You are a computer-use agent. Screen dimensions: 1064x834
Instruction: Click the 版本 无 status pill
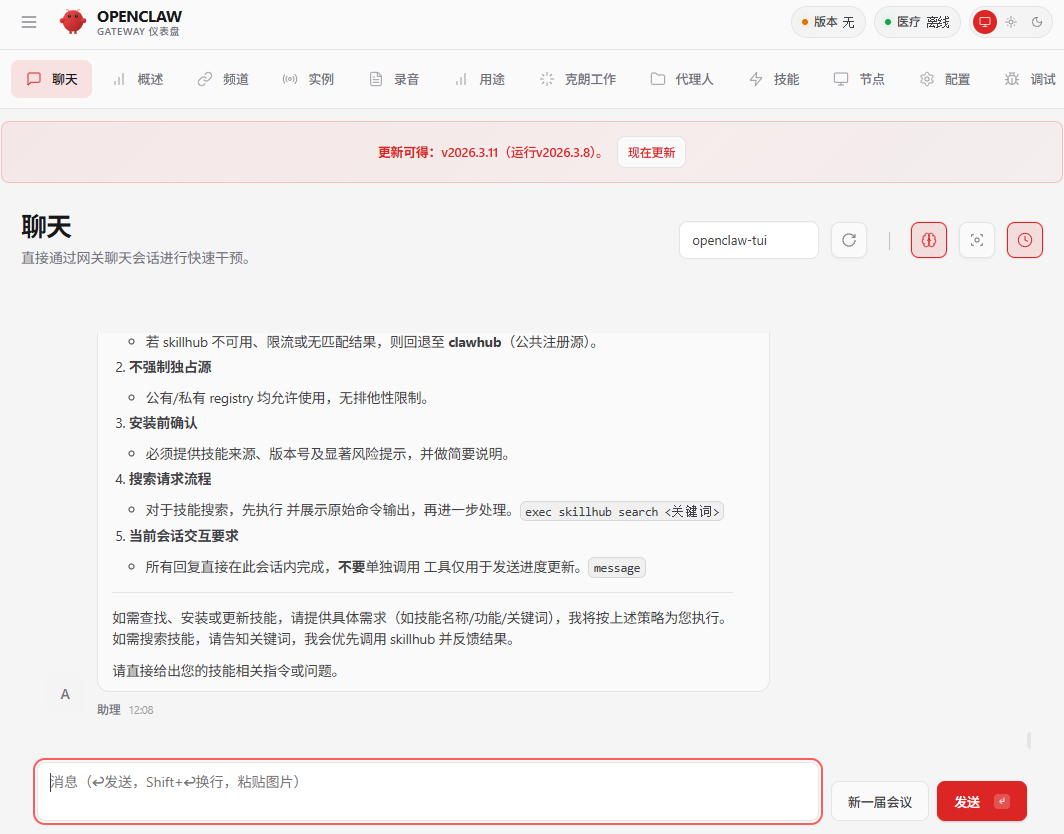tap(828, 22)
